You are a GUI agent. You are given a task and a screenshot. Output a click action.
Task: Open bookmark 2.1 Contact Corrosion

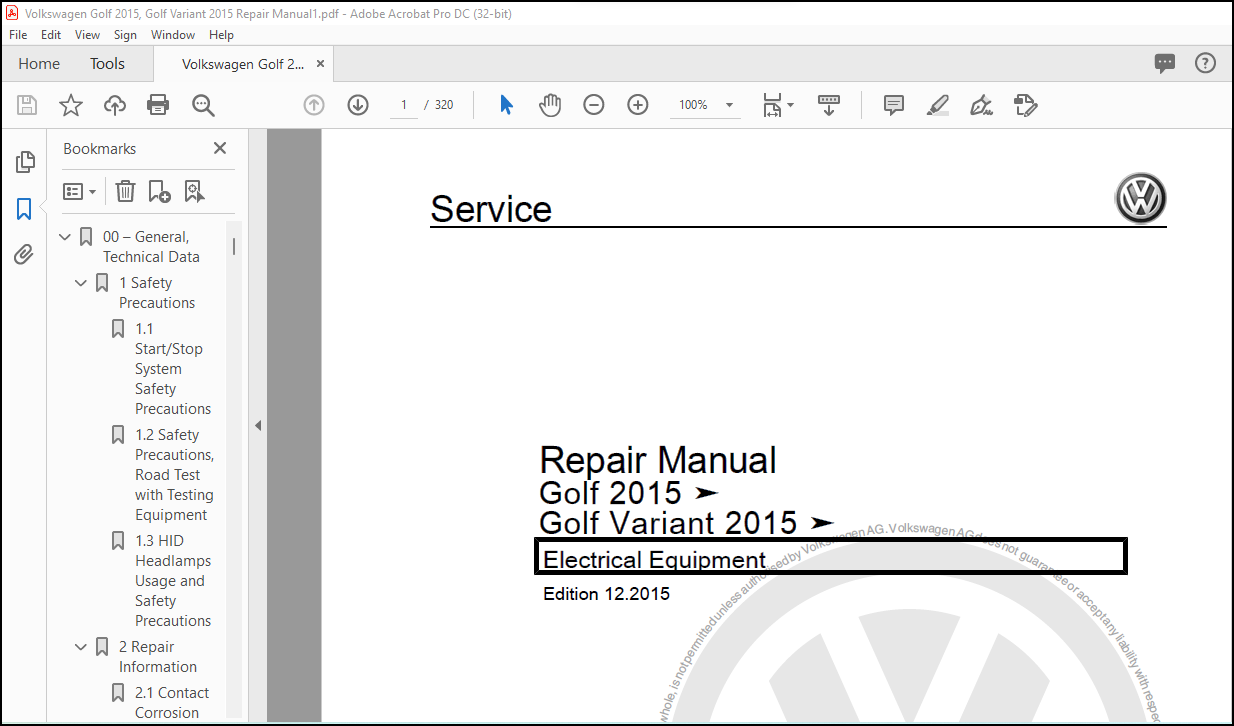[x=172, y=703]
